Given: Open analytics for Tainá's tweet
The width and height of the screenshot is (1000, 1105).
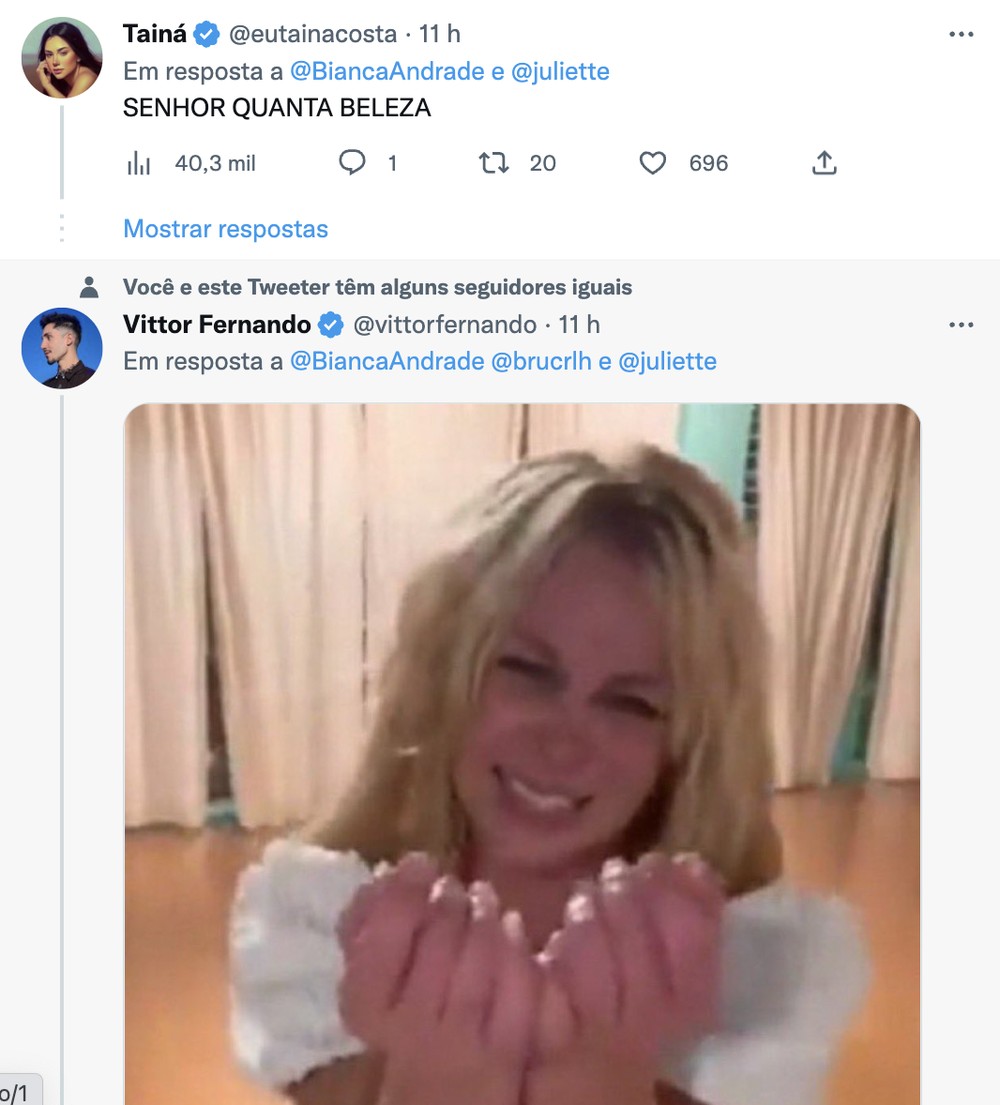Looking at the screenshot, I should (x=140, y=163).
